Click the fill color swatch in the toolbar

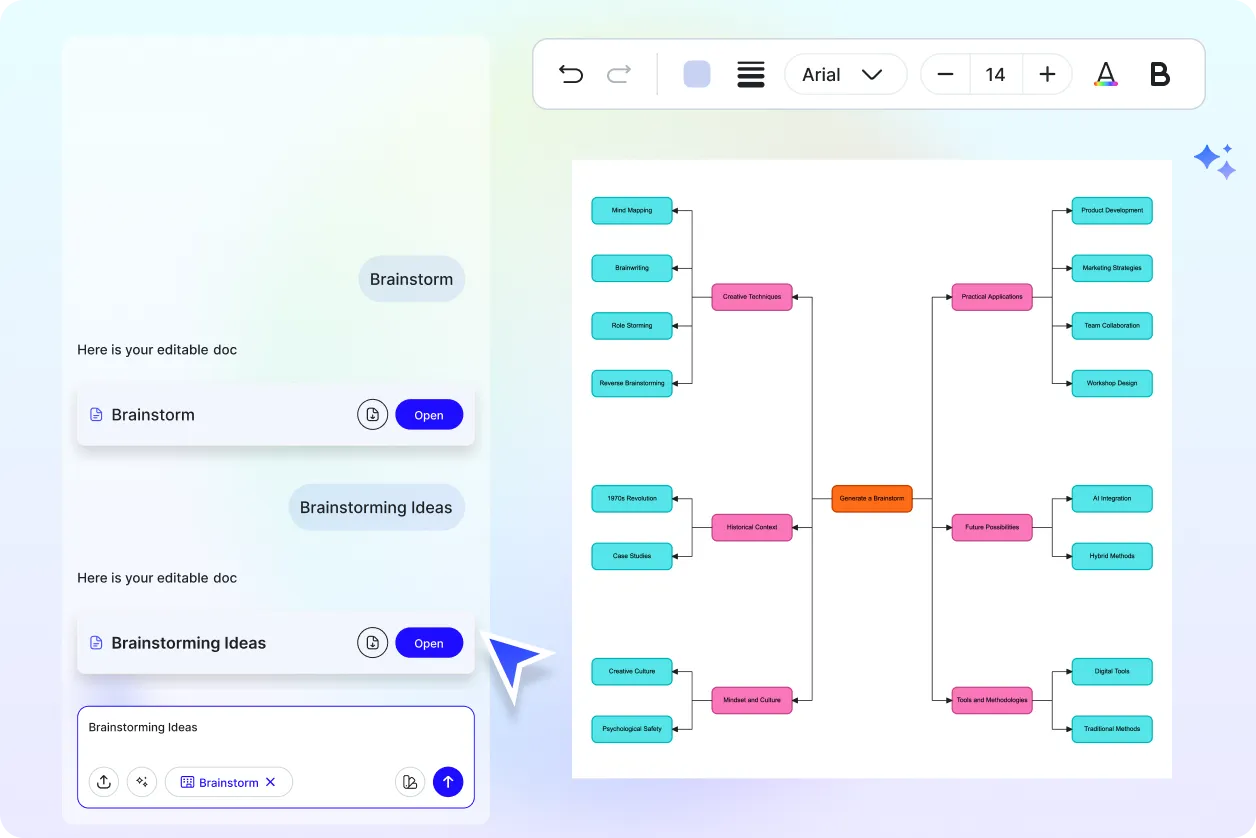tap(696, 74)
